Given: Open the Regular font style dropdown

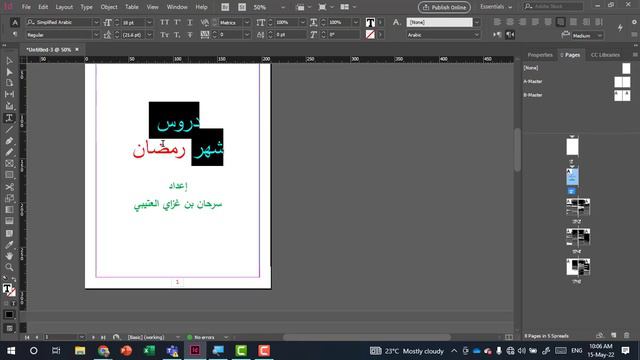Looking at the screenshot, I should coord(96,35).
